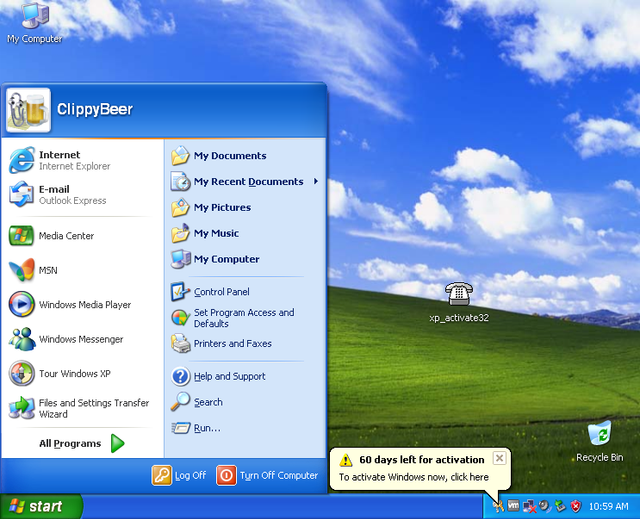Open My Music folder

(x=245, y=233)
